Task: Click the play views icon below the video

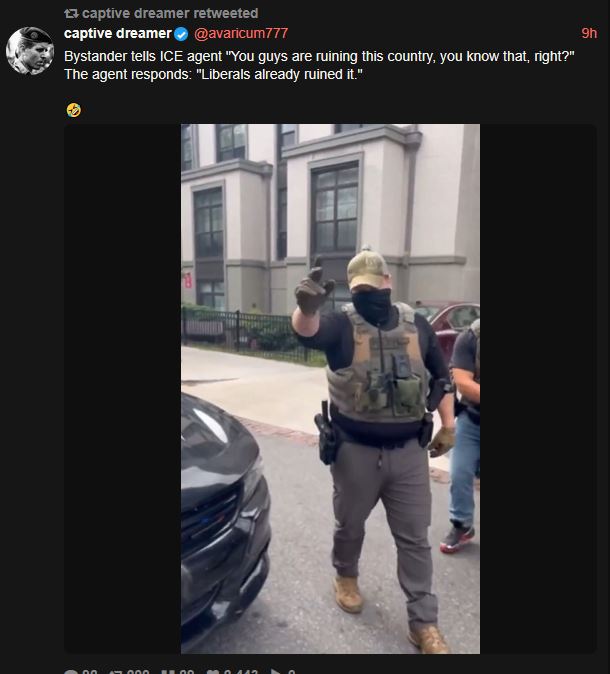Action: [x=276, y=671]
